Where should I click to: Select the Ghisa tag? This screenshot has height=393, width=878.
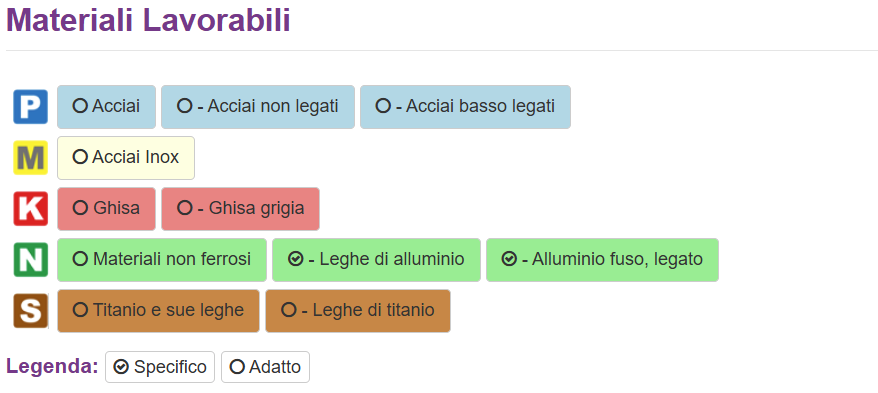click(x=106, y=209)
